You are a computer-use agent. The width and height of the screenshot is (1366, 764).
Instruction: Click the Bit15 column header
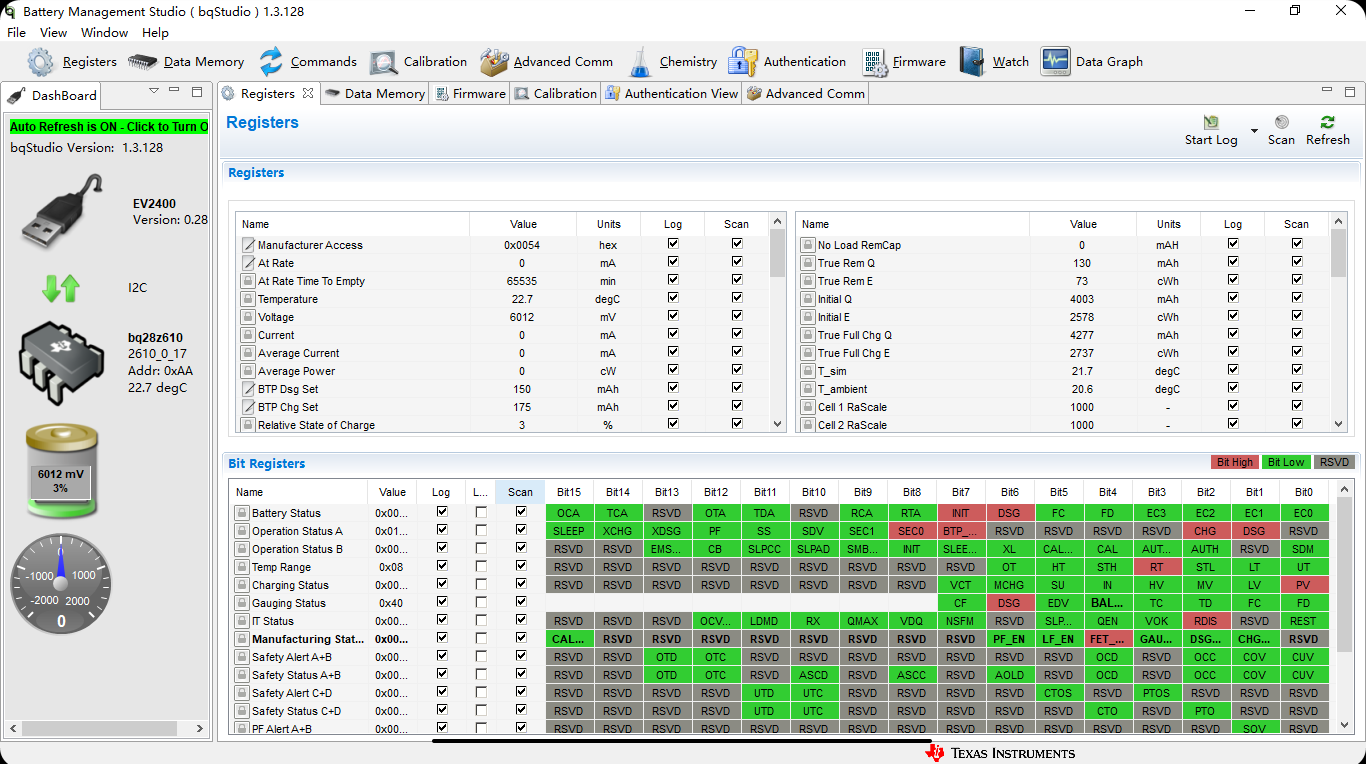pos(569,492)
